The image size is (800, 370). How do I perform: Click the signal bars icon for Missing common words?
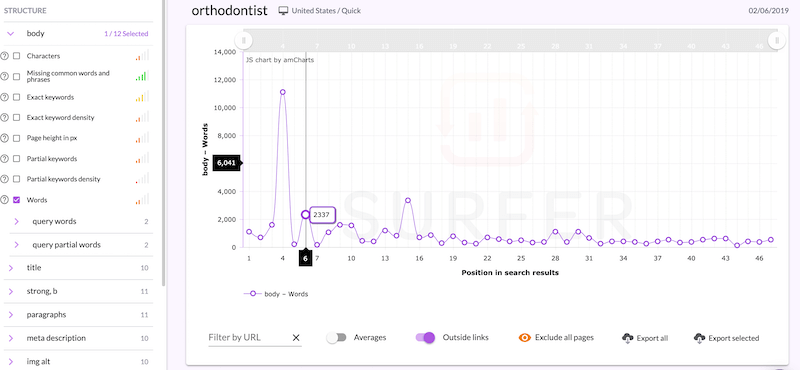point(142,76)
